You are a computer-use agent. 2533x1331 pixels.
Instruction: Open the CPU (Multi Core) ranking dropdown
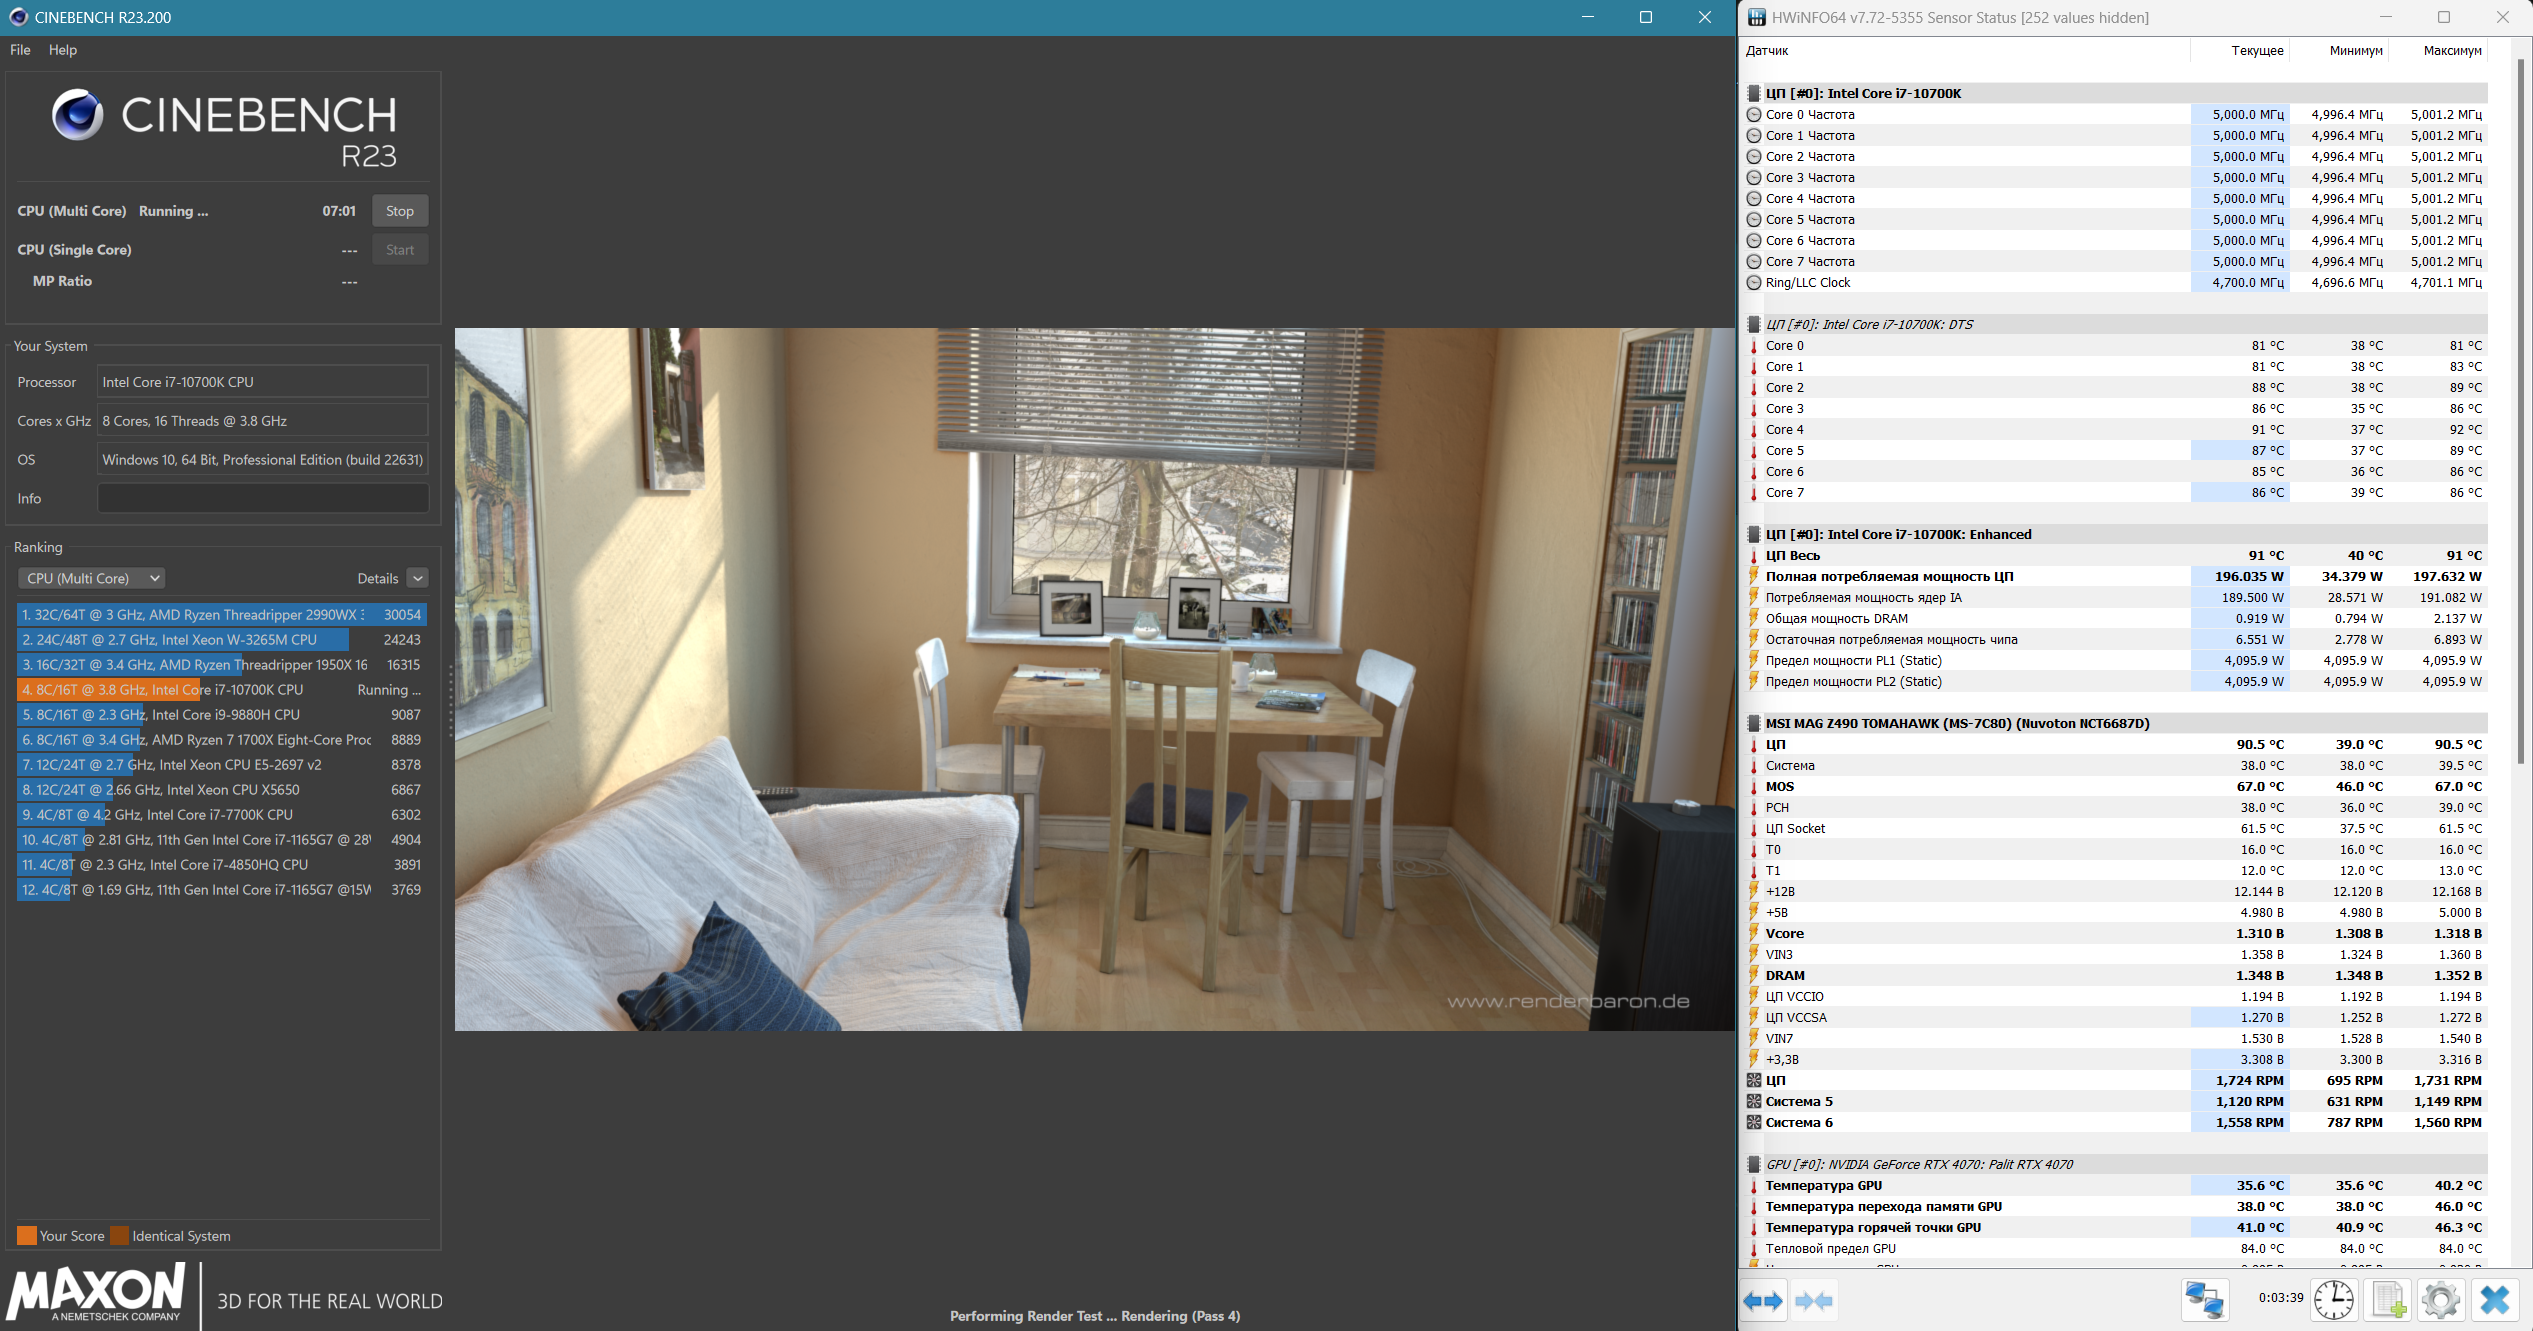[92, 578]
